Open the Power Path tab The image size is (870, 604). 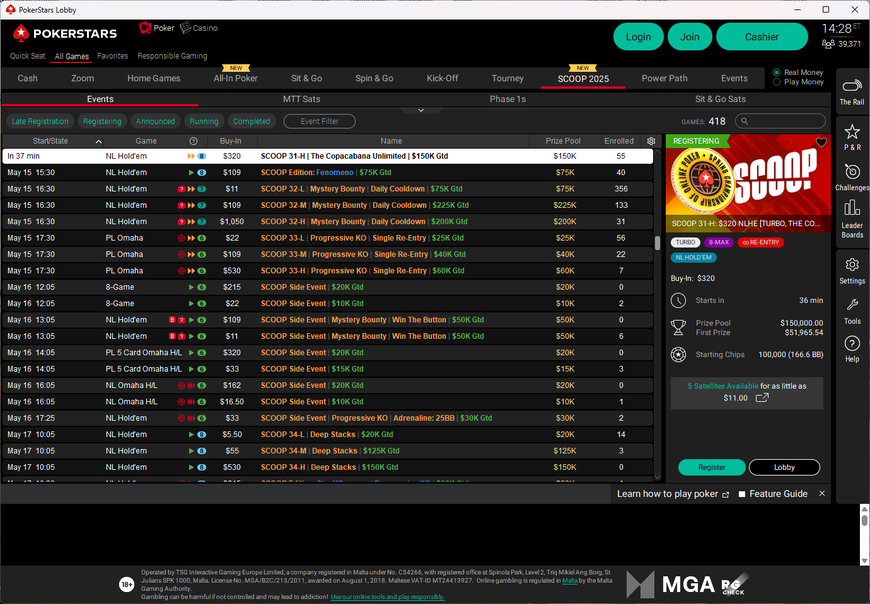click(664, 78)
